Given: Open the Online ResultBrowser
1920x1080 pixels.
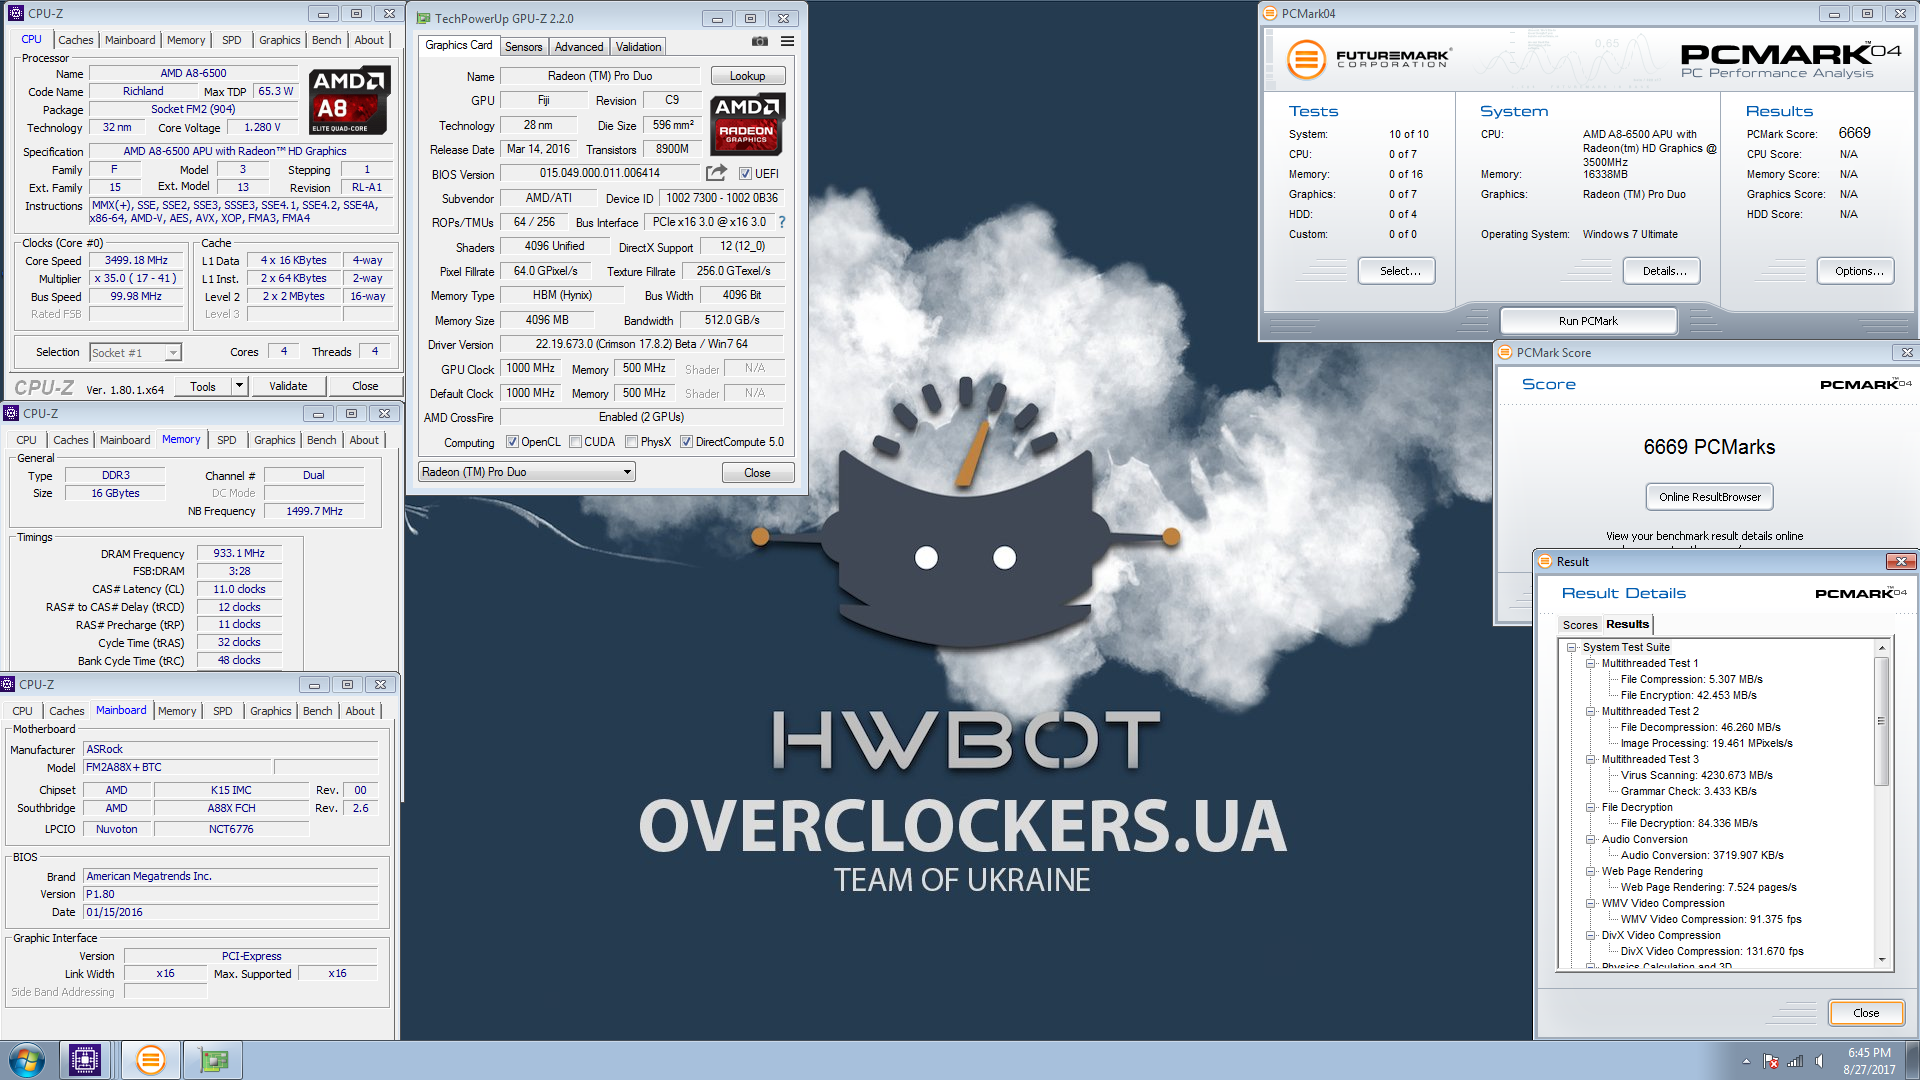Looking at the screenshot, I should click(1709, 497).
